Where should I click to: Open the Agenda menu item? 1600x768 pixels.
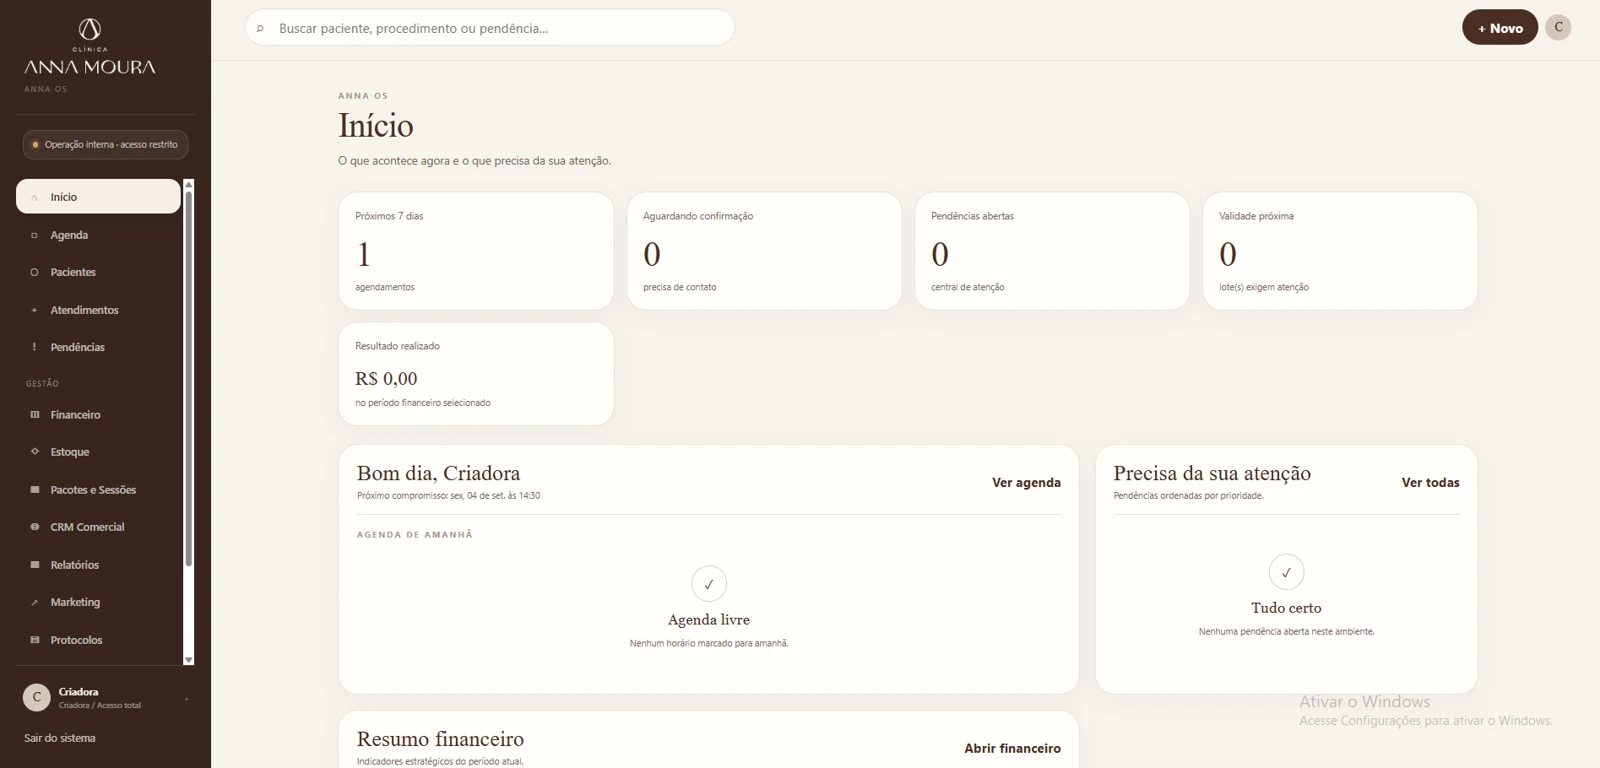point(98,235)
